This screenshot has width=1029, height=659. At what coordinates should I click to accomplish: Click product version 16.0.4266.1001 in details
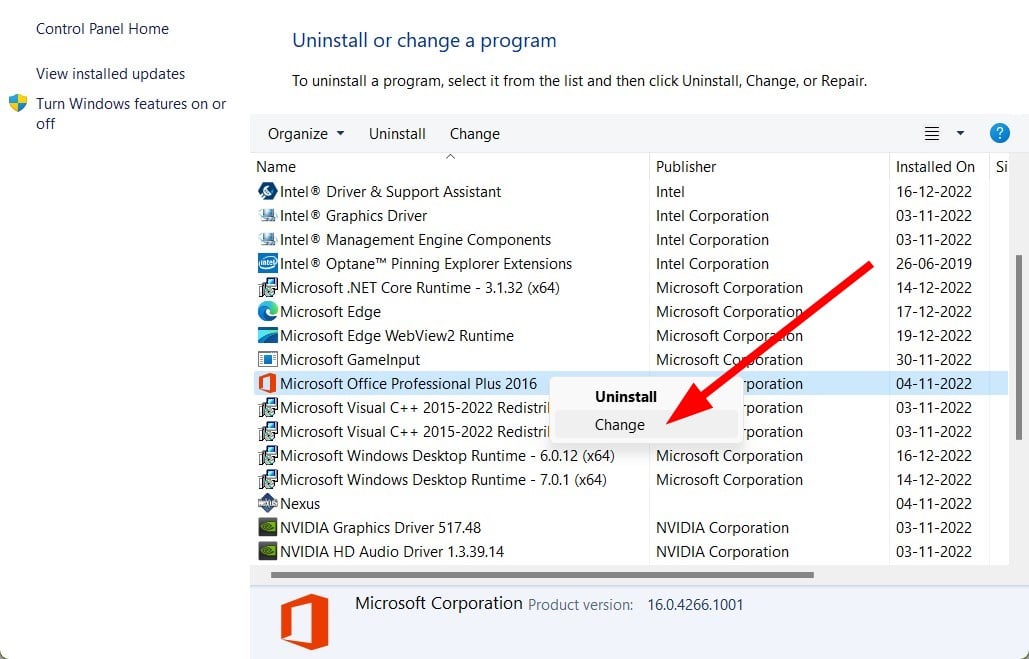pos(695,605)
